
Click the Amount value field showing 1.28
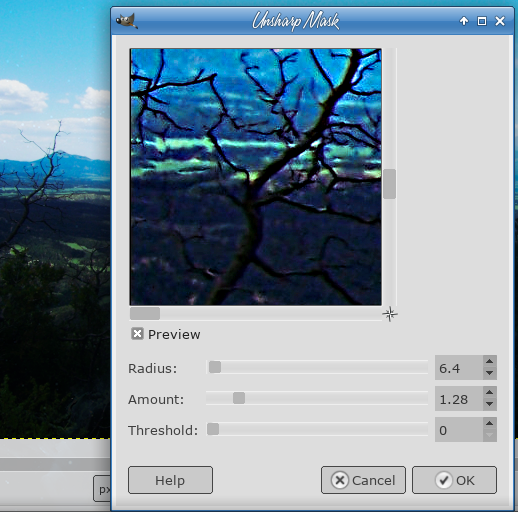pyautogui.click(x=459, y=399)
